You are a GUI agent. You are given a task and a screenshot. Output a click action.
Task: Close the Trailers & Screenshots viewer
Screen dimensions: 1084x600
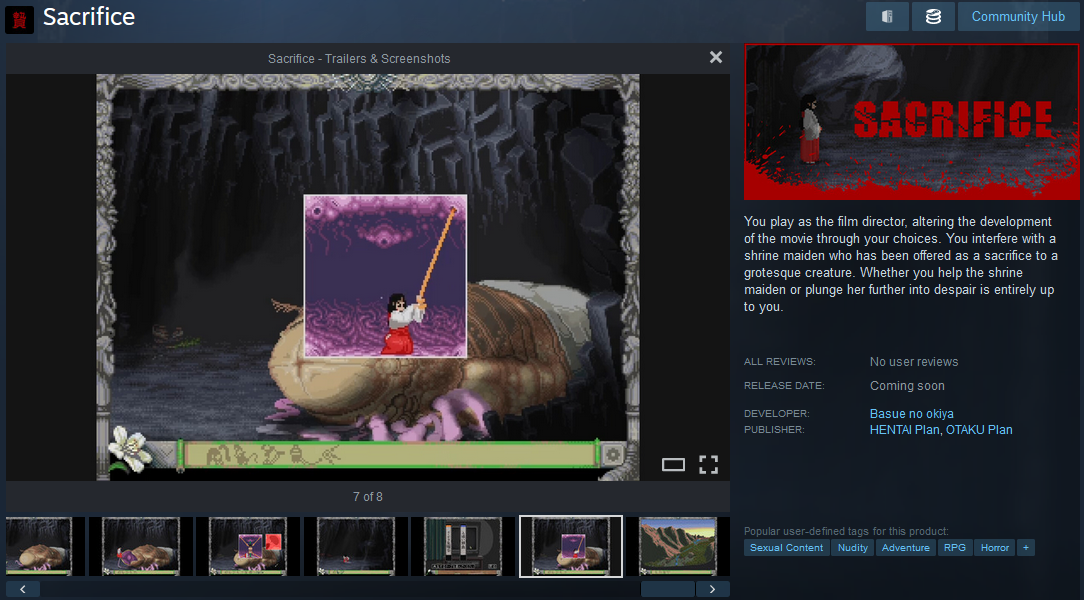(716, 57)
